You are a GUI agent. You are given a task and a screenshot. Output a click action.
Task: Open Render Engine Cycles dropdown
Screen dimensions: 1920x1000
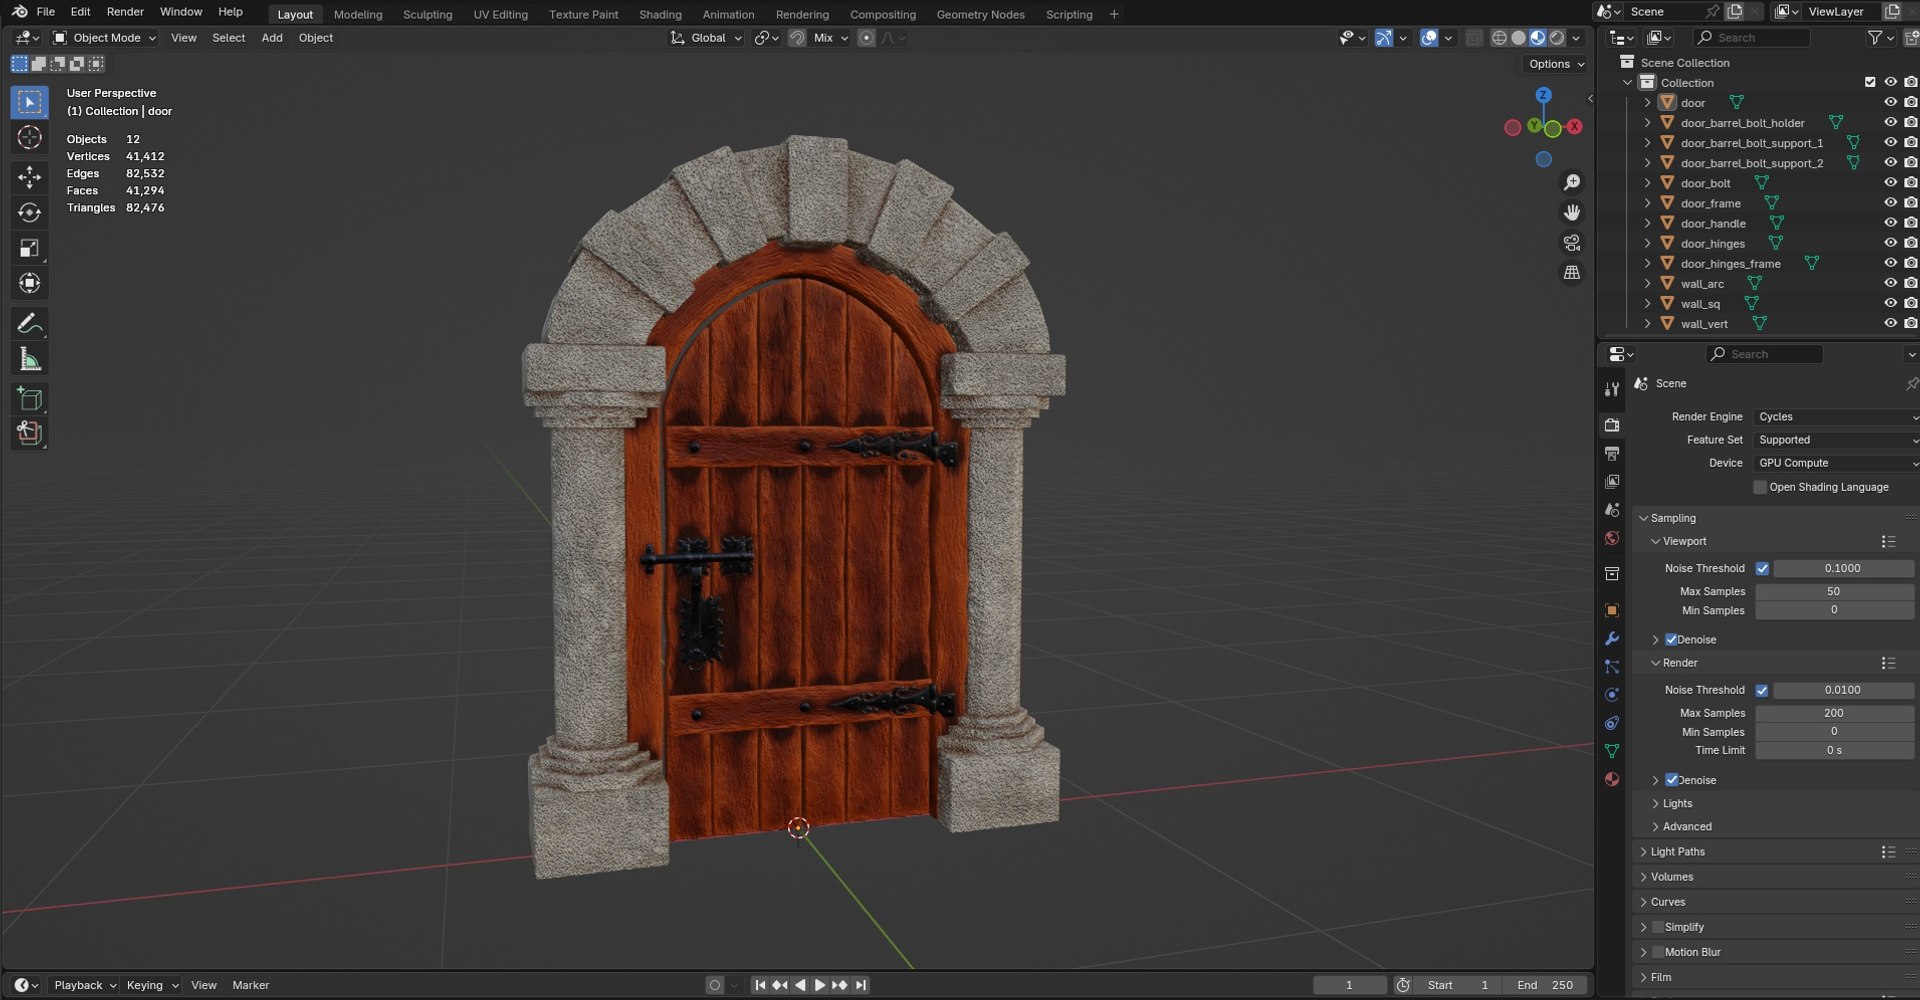point(1836,417)
